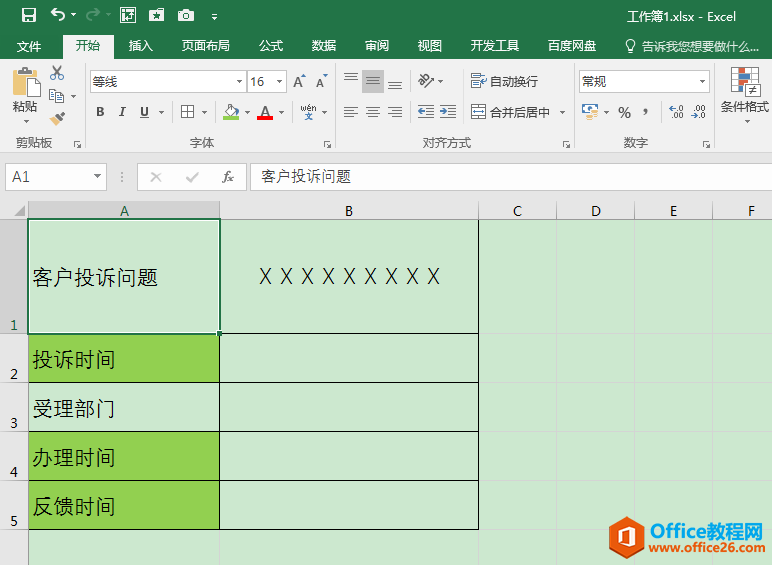Click the Comma Style icon
The height and width of the screenshot is (565, 772).
[645, 112]
